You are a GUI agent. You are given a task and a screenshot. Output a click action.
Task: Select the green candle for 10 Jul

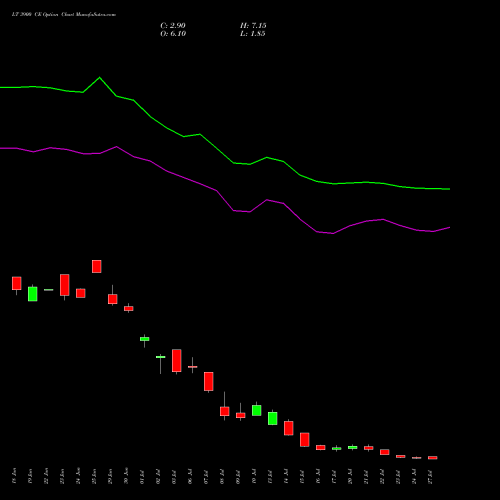(257, 410)
